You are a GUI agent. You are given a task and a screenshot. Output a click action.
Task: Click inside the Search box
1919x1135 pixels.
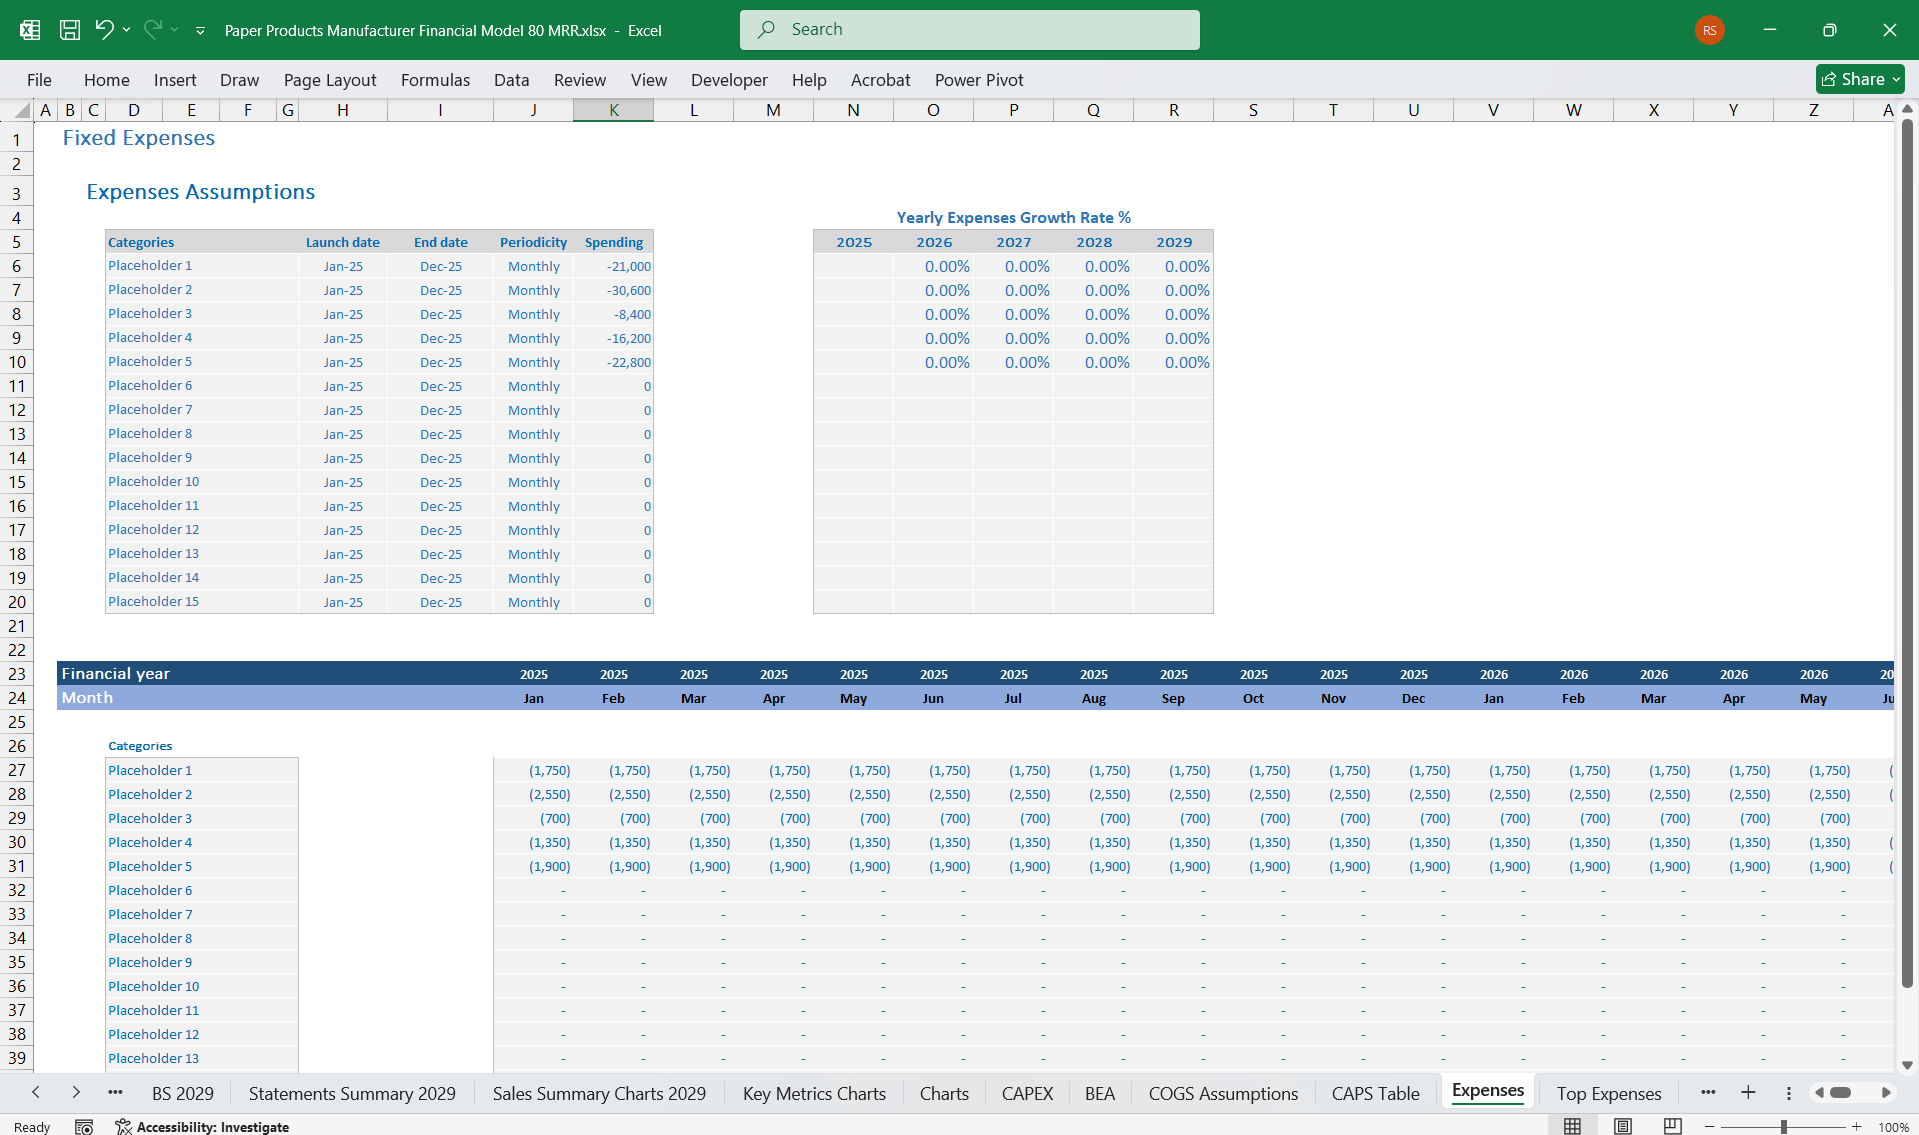tap(968, 29)
